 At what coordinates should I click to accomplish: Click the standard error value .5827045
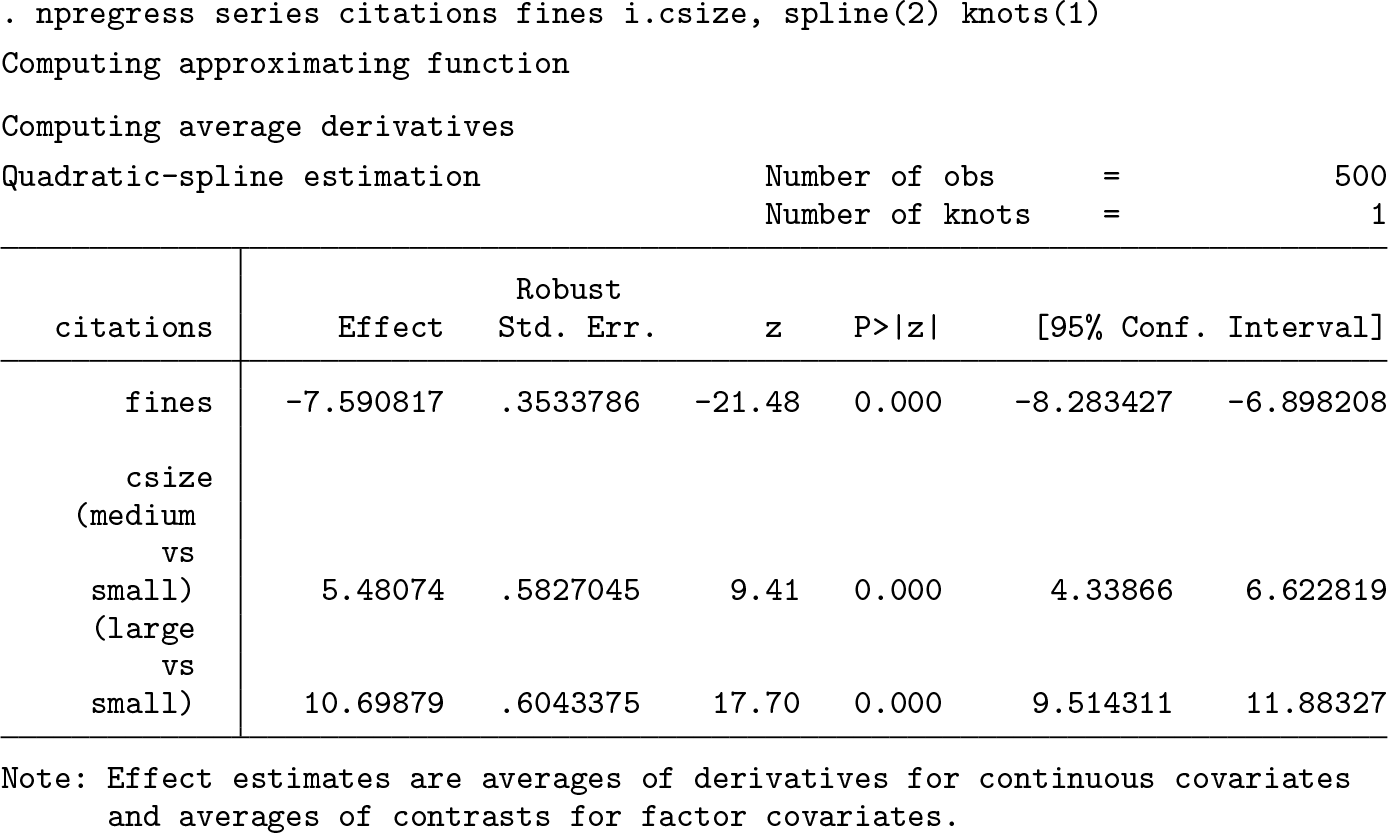[x=568, y=591]
